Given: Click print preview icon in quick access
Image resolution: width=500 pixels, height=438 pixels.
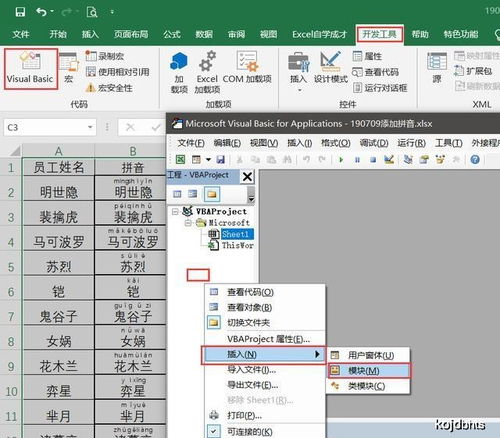Looking at the screenshot, I should coord(92,12).
